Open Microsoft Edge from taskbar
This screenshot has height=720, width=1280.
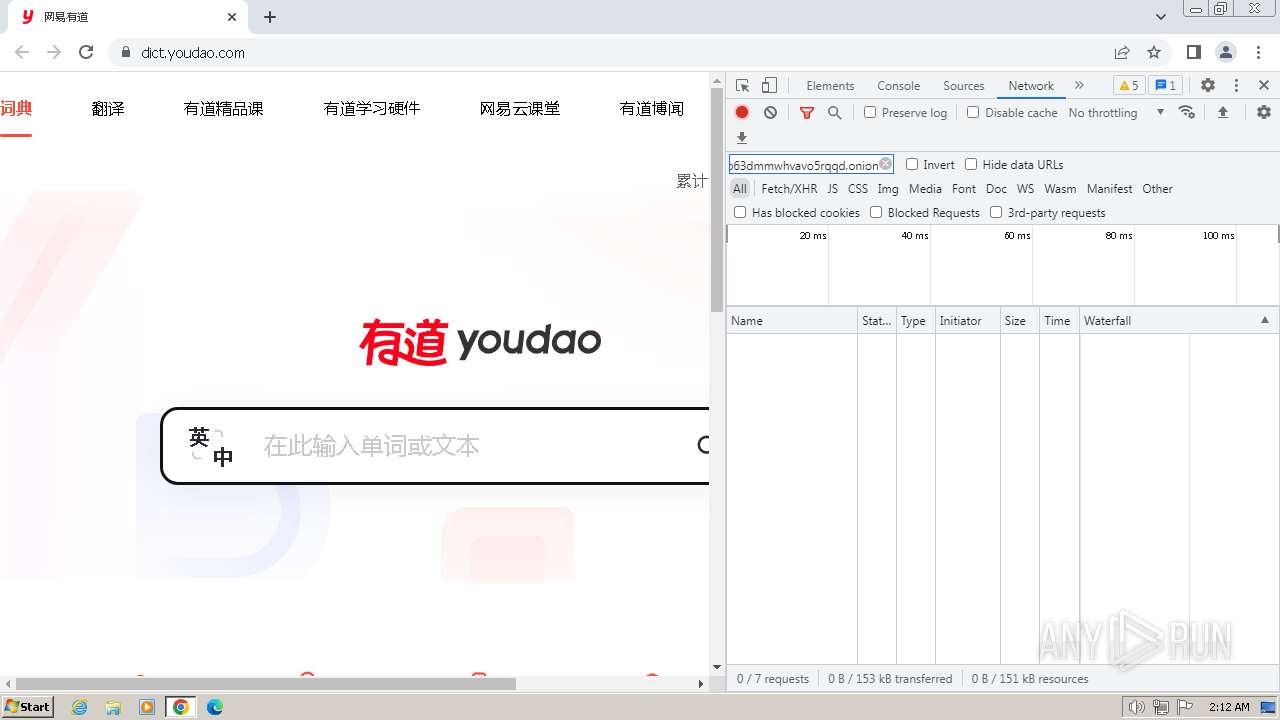214,707
